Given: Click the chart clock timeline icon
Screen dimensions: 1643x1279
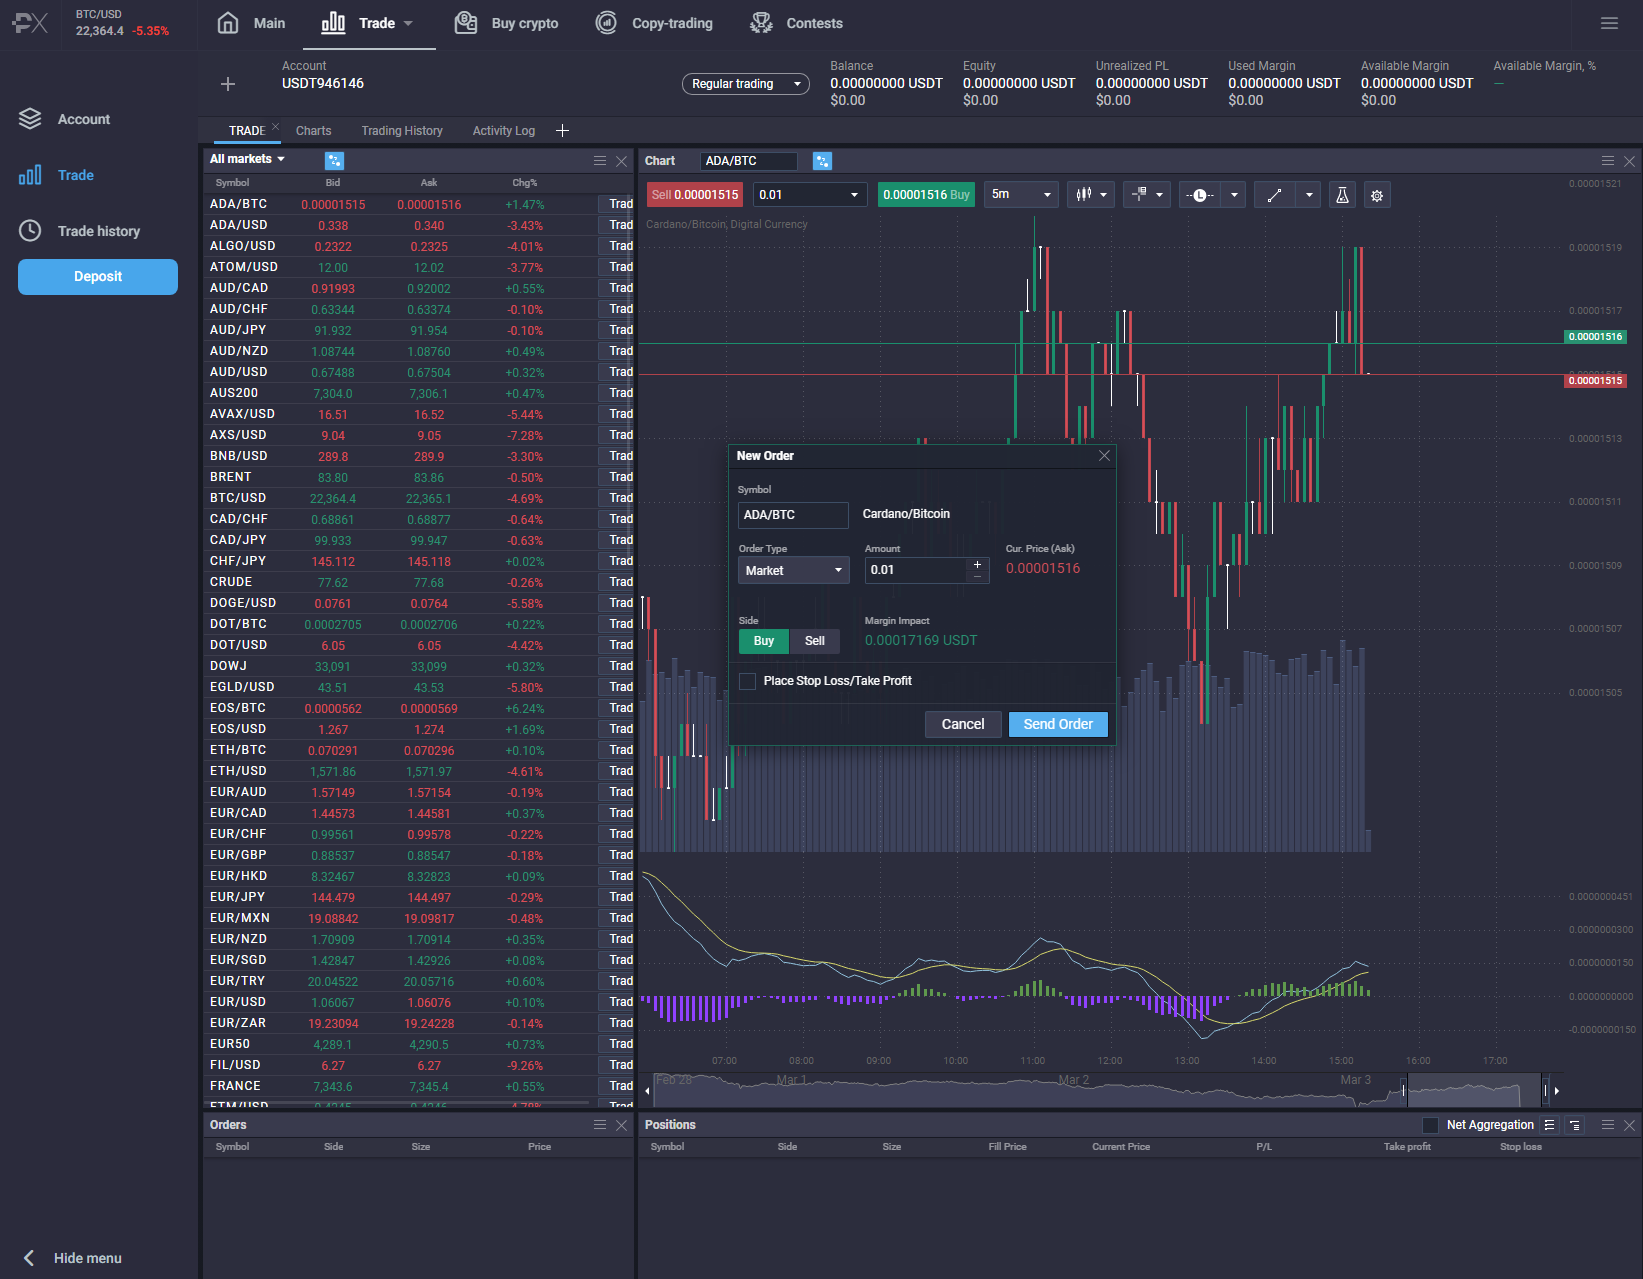Looking at the screenshot, I should 1199,195.
